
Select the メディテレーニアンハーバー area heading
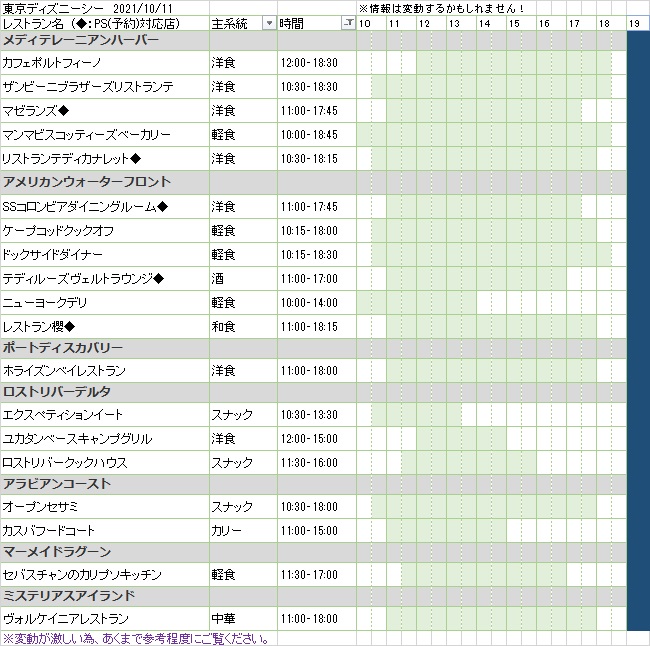coord(105,41)
